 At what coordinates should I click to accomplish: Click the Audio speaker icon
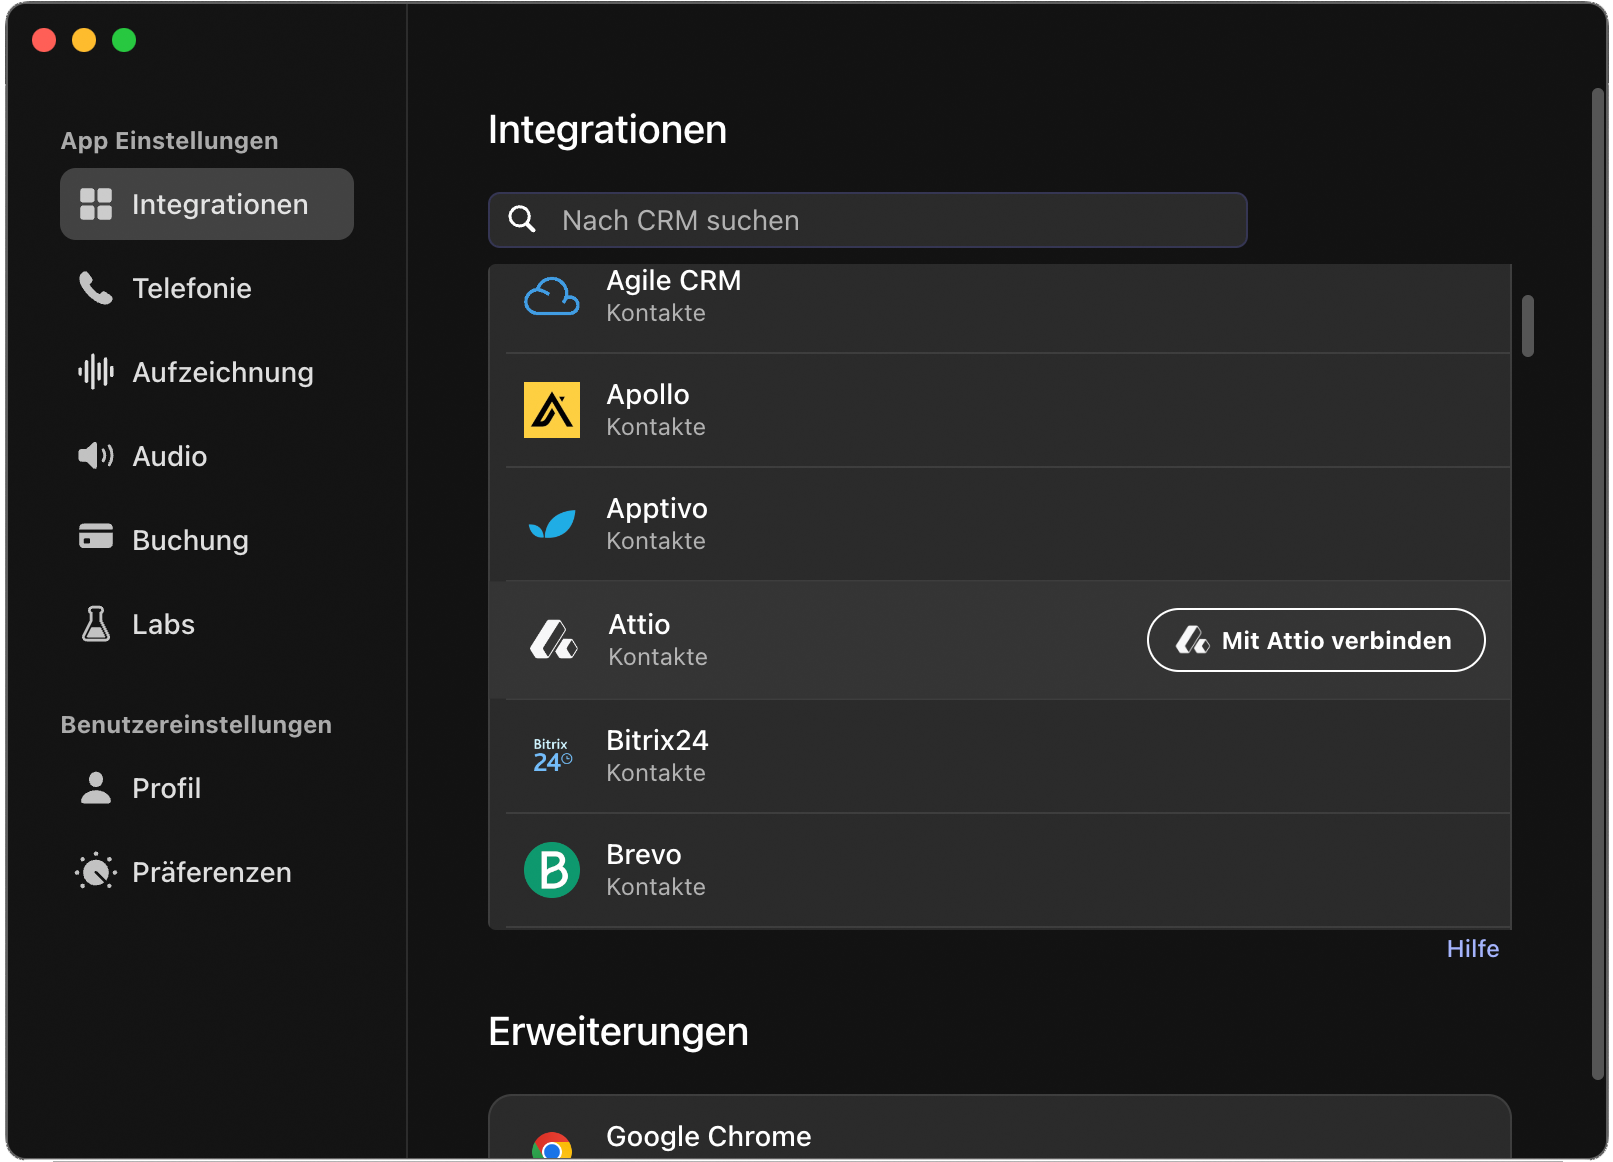[96, 456]
